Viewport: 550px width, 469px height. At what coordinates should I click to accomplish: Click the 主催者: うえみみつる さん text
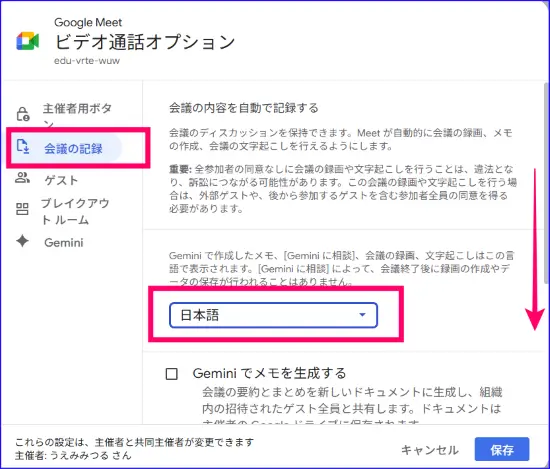click(73, 456)
